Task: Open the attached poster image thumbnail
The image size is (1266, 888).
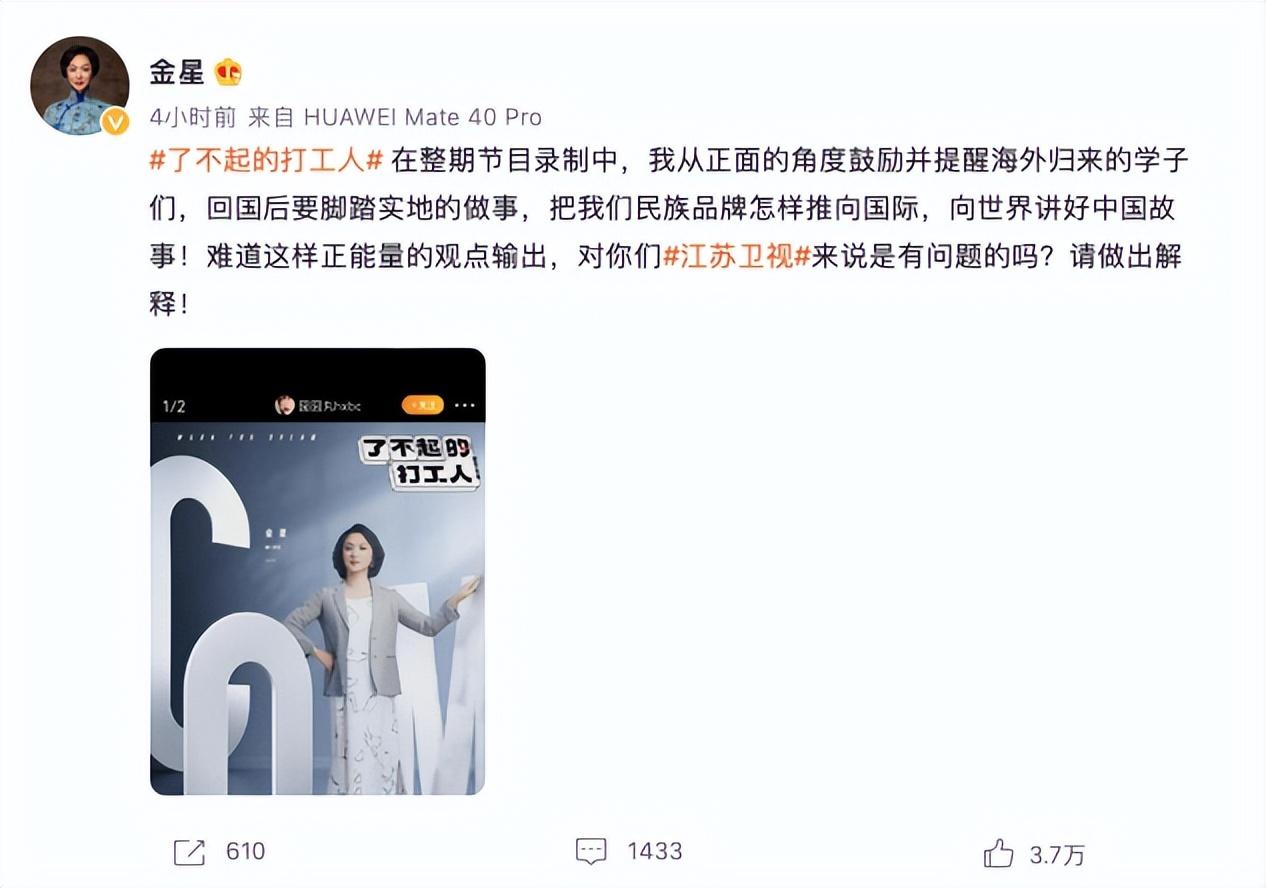Action: [318, 571]
